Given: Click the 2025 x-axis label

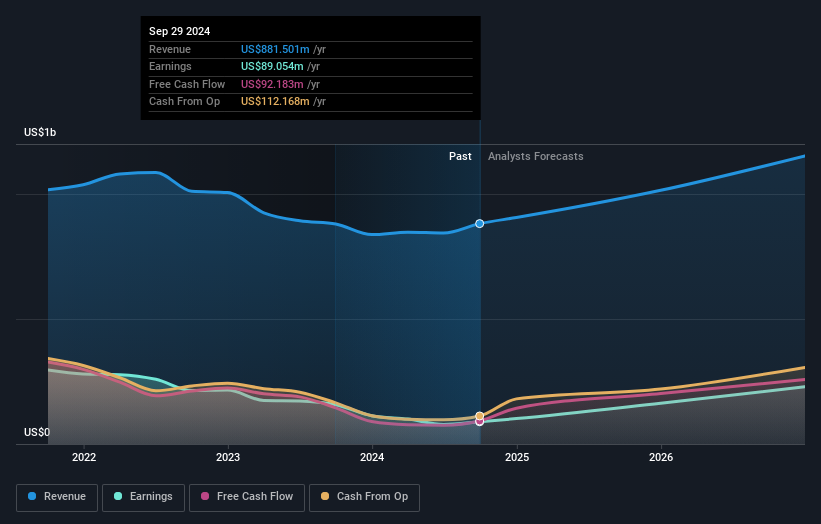Looking at the screenshot, I should pos(517,457).
